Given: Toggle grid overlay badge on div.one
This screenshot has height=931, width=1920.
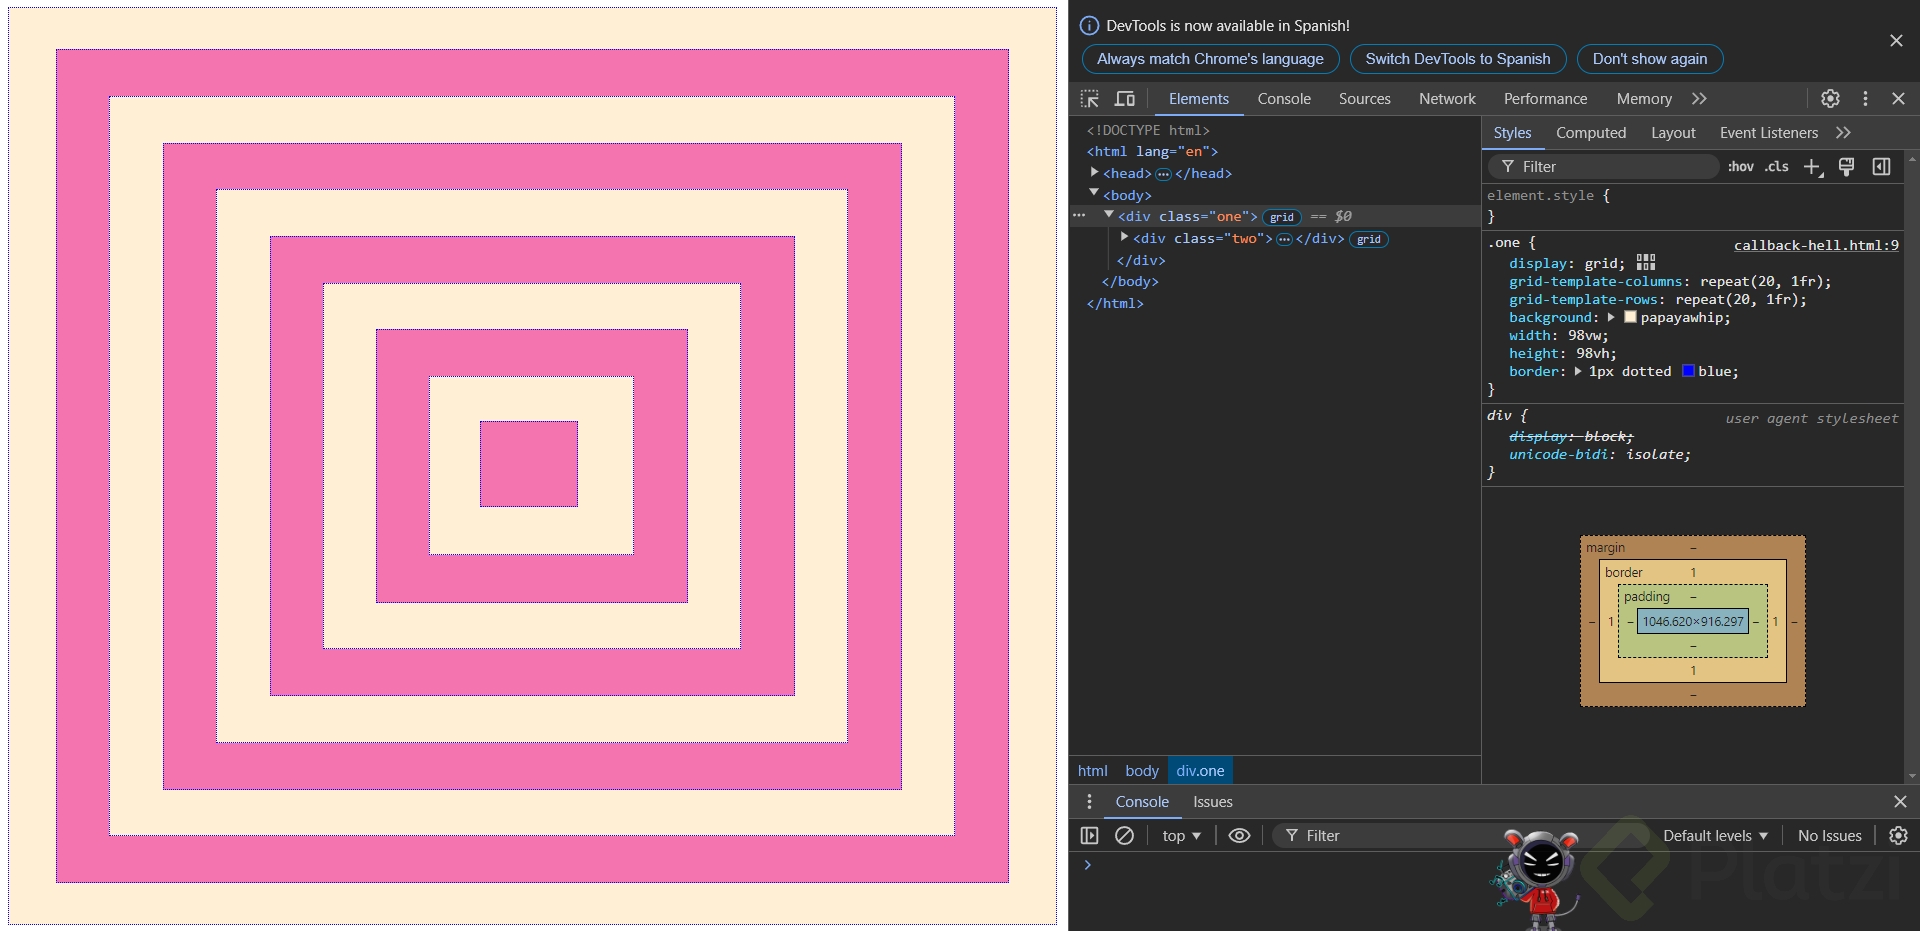Looking at the screenshot, I should click(1281, 217).
